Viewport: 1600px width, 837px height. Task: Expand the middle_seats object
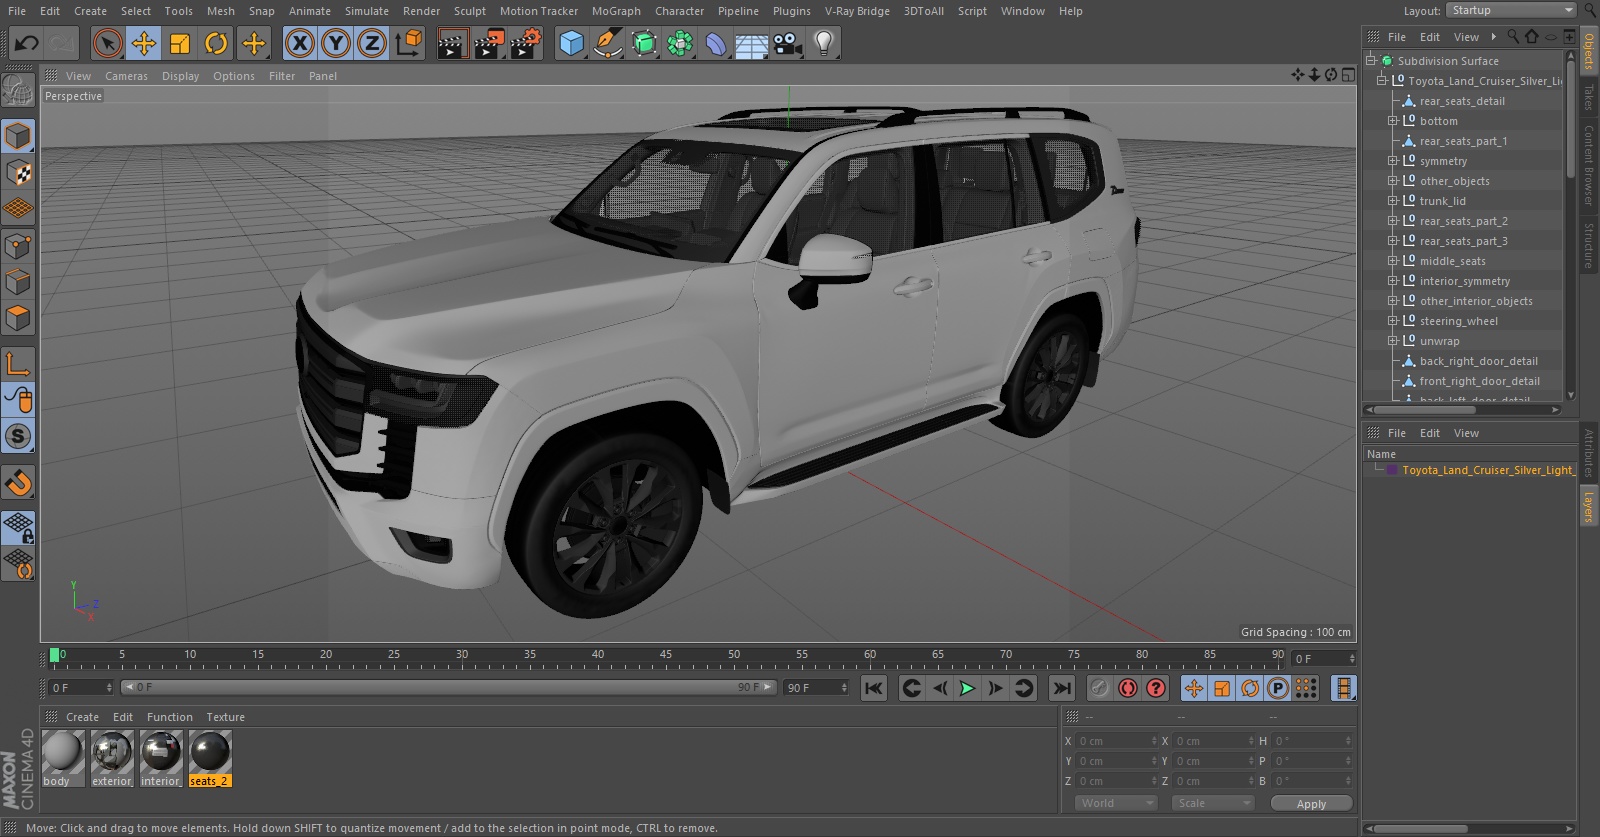[x=1392, y=261]
